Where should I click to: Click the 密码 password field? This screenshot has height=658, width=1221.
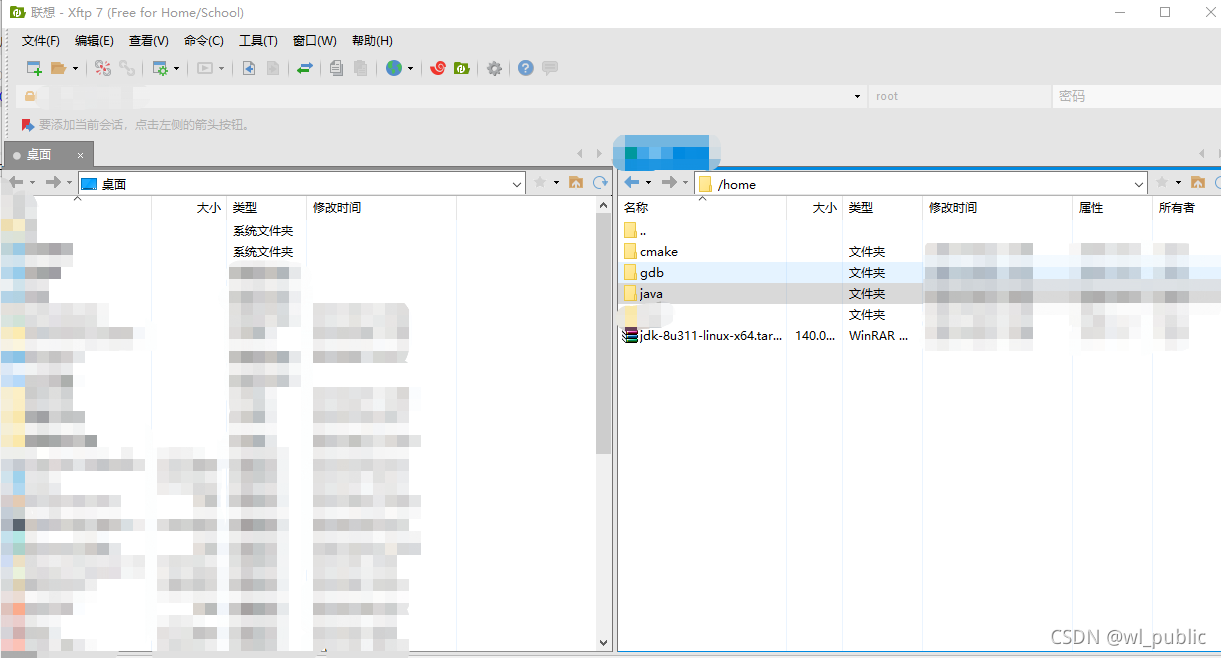pos(1137,96)
